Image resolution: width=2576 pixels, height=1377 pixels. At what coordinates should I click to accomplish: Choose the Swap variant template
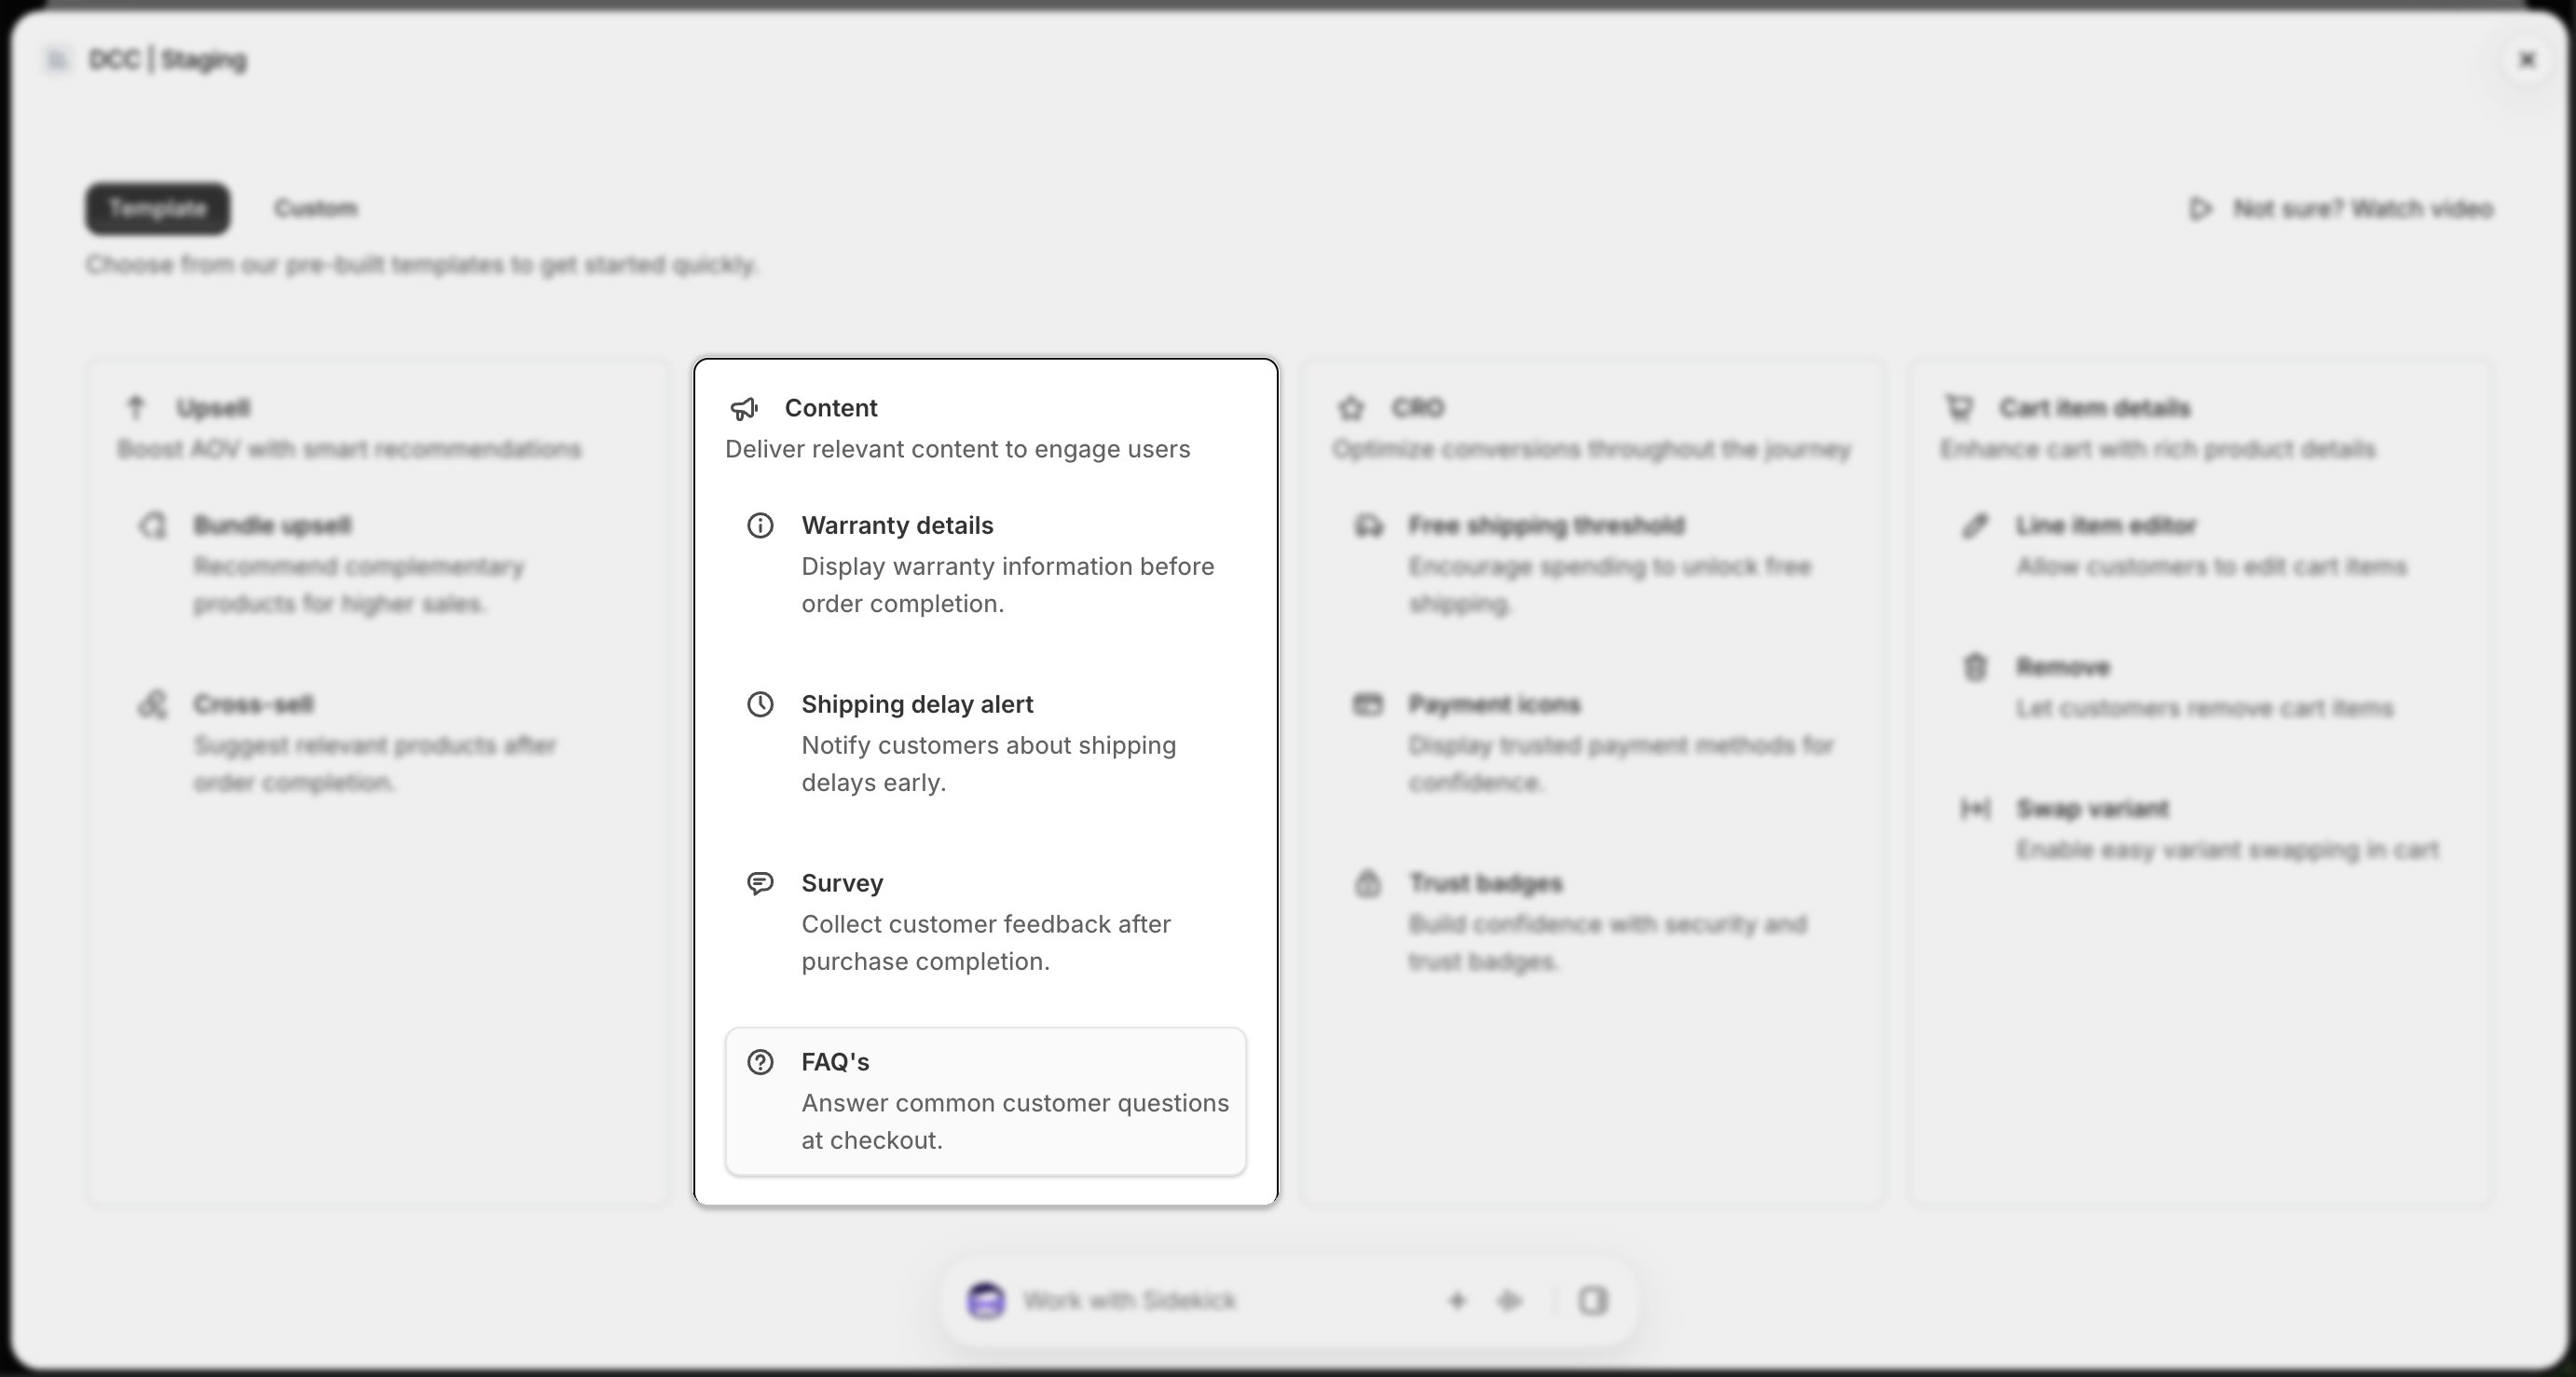[2200, 829]
